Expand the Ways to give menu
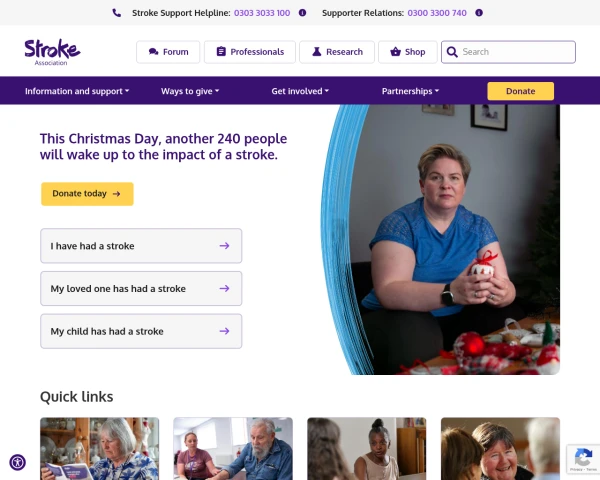600x480 pixels. 190,91
